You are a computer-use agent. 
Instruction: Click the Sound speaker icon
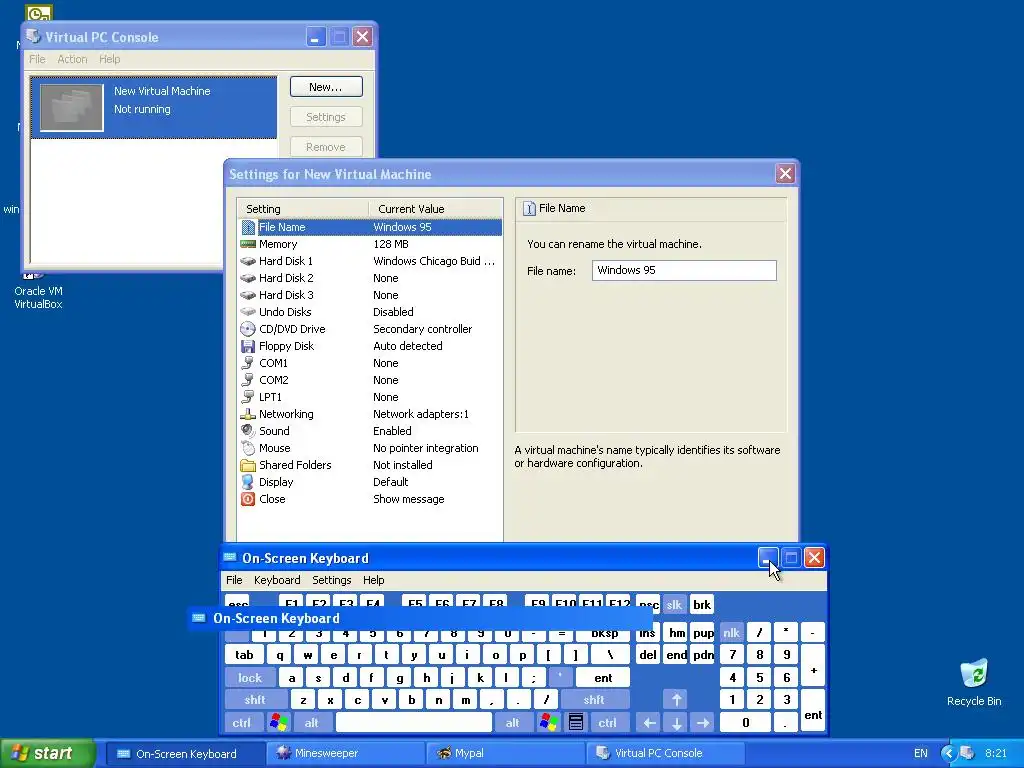(x=248, y=431)
